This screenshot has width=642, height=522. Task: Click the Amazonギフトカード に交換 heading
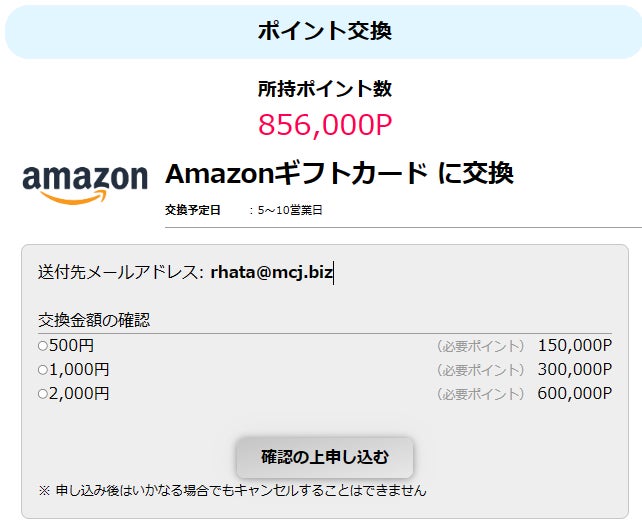pyautogui.click(x=339, y=173)
